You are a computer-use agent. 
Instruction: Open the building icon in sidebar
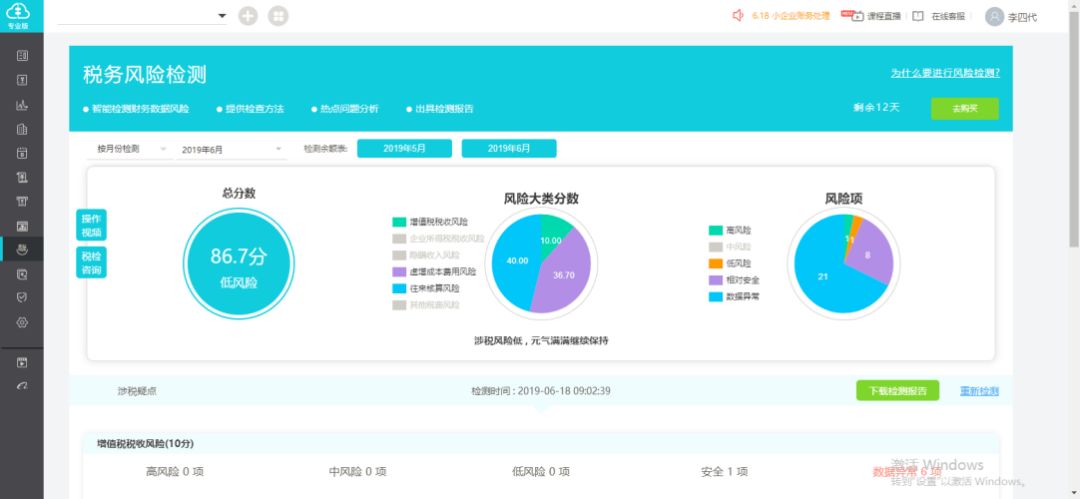pyautogui.click(x=22, y=129)
